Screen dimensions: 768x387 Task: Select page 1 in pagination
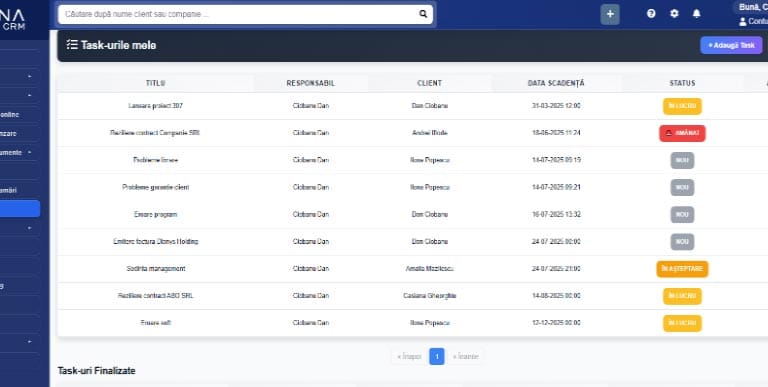437,357
